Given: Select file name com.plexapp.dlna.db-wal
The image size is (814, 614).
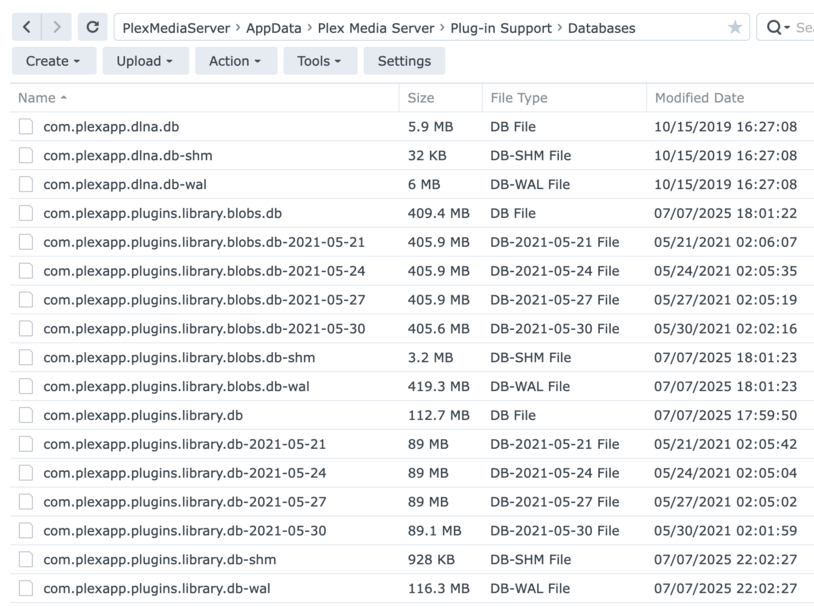Looking at the screenshot, I should coord(125,184).
